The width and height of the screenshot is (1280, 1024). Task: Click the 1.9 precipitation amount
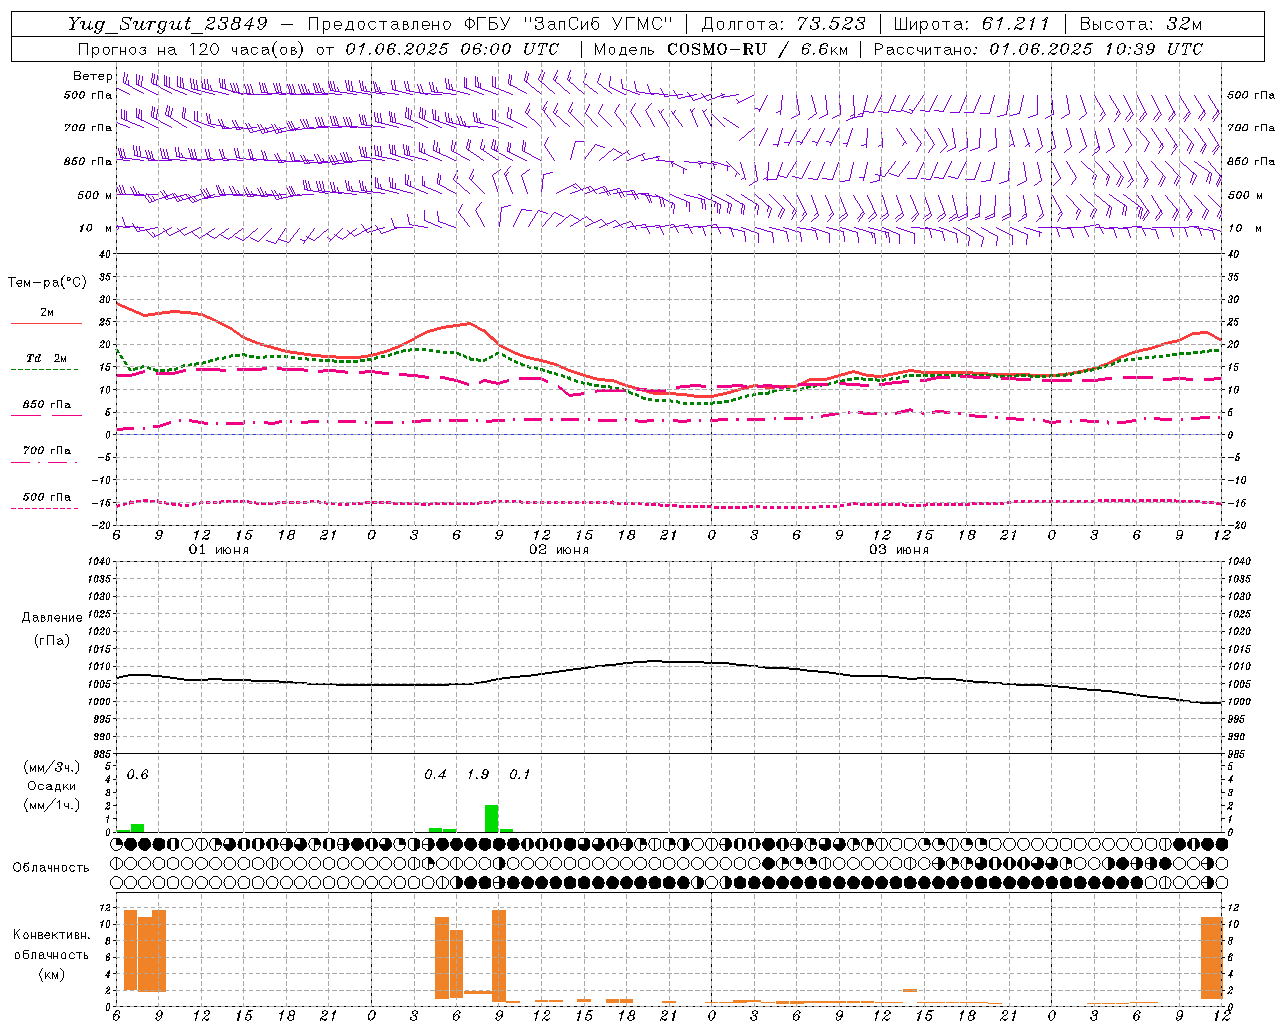tap(478, 774)
